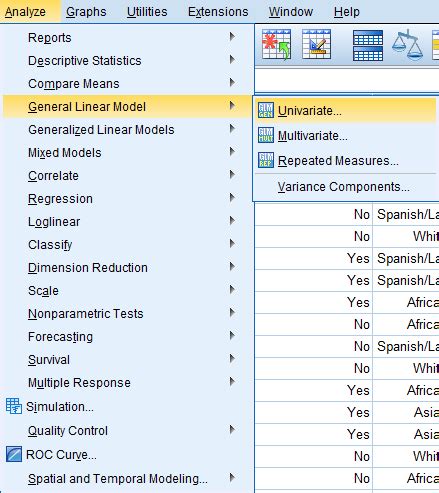Expand the Regression submenu arrow
439x493 pixels.
(232, 198)
